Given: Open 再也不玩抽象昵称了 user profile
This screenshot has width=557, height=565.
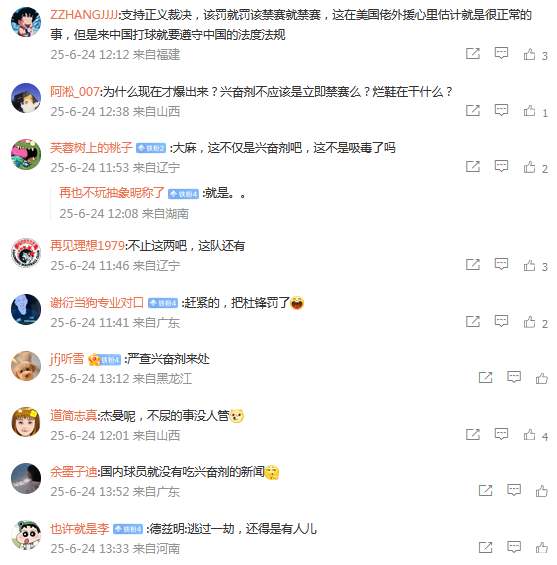Looking at the screenshot, I should 112,193.
